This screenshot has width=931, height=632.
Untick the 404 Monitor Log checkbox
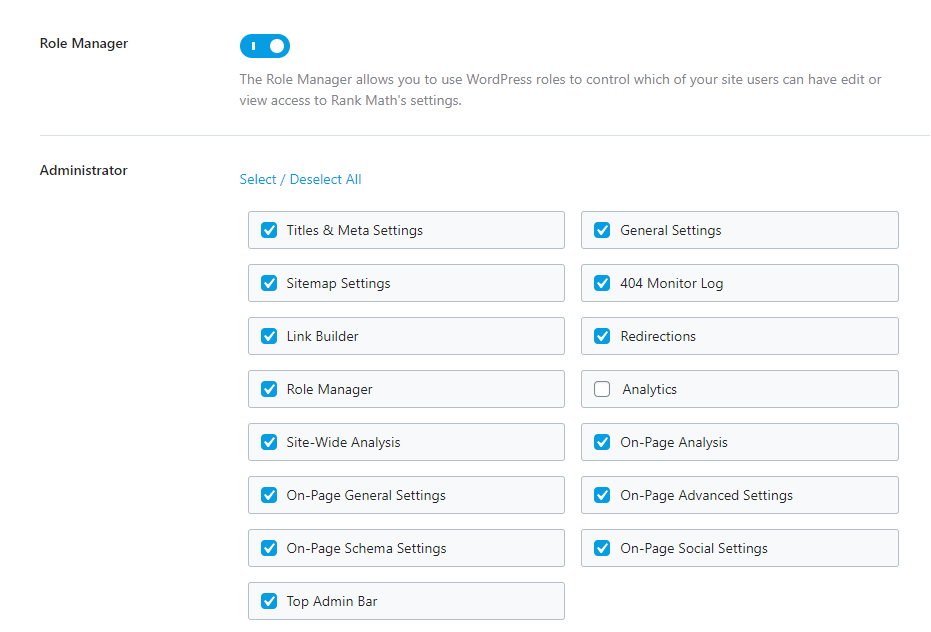[x=602, y=283]
